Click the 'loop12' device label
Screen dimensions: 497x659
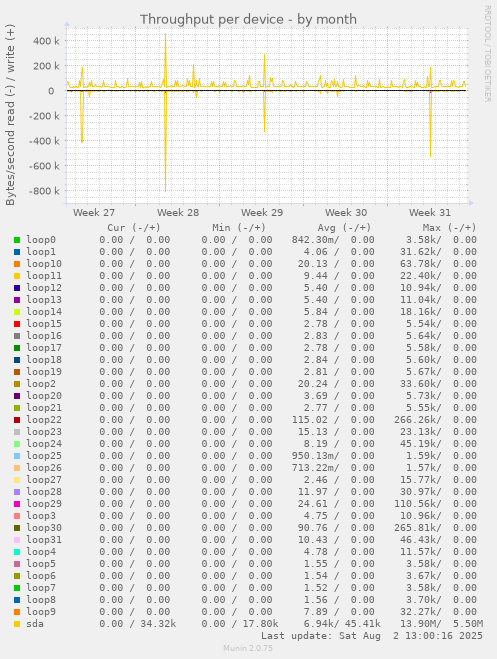[44, 288]
